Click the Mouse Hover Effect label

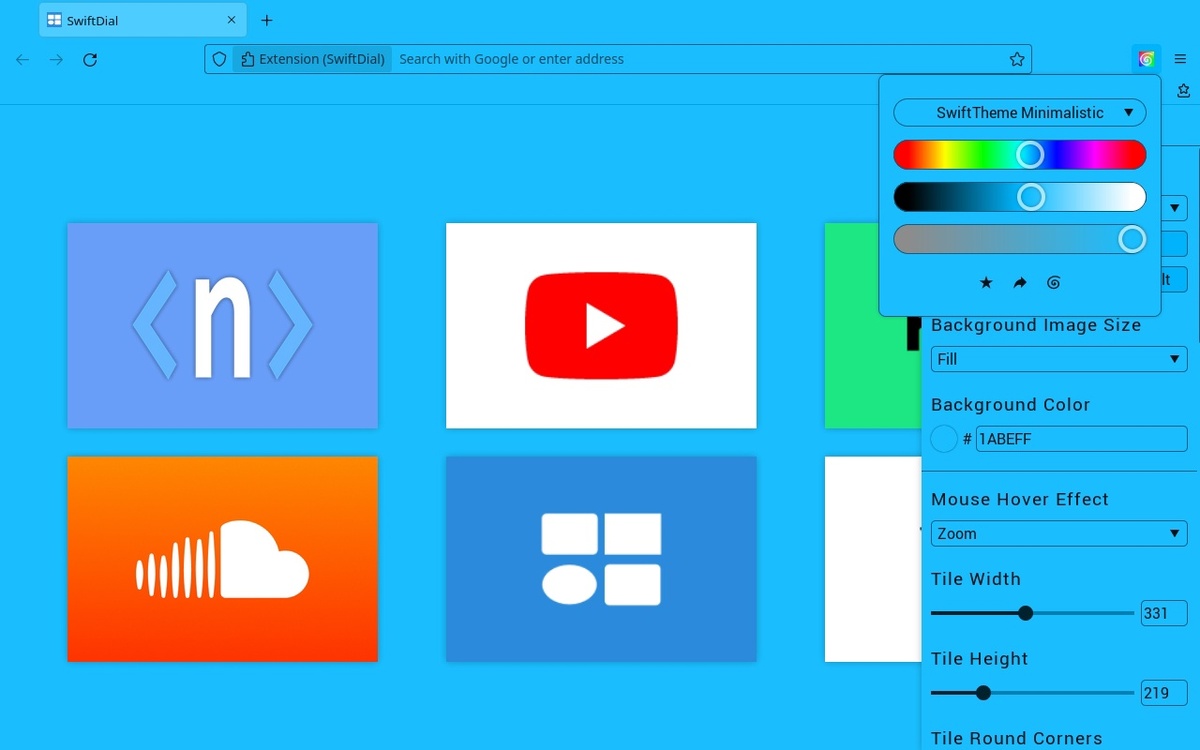[x=1020, y=499]
